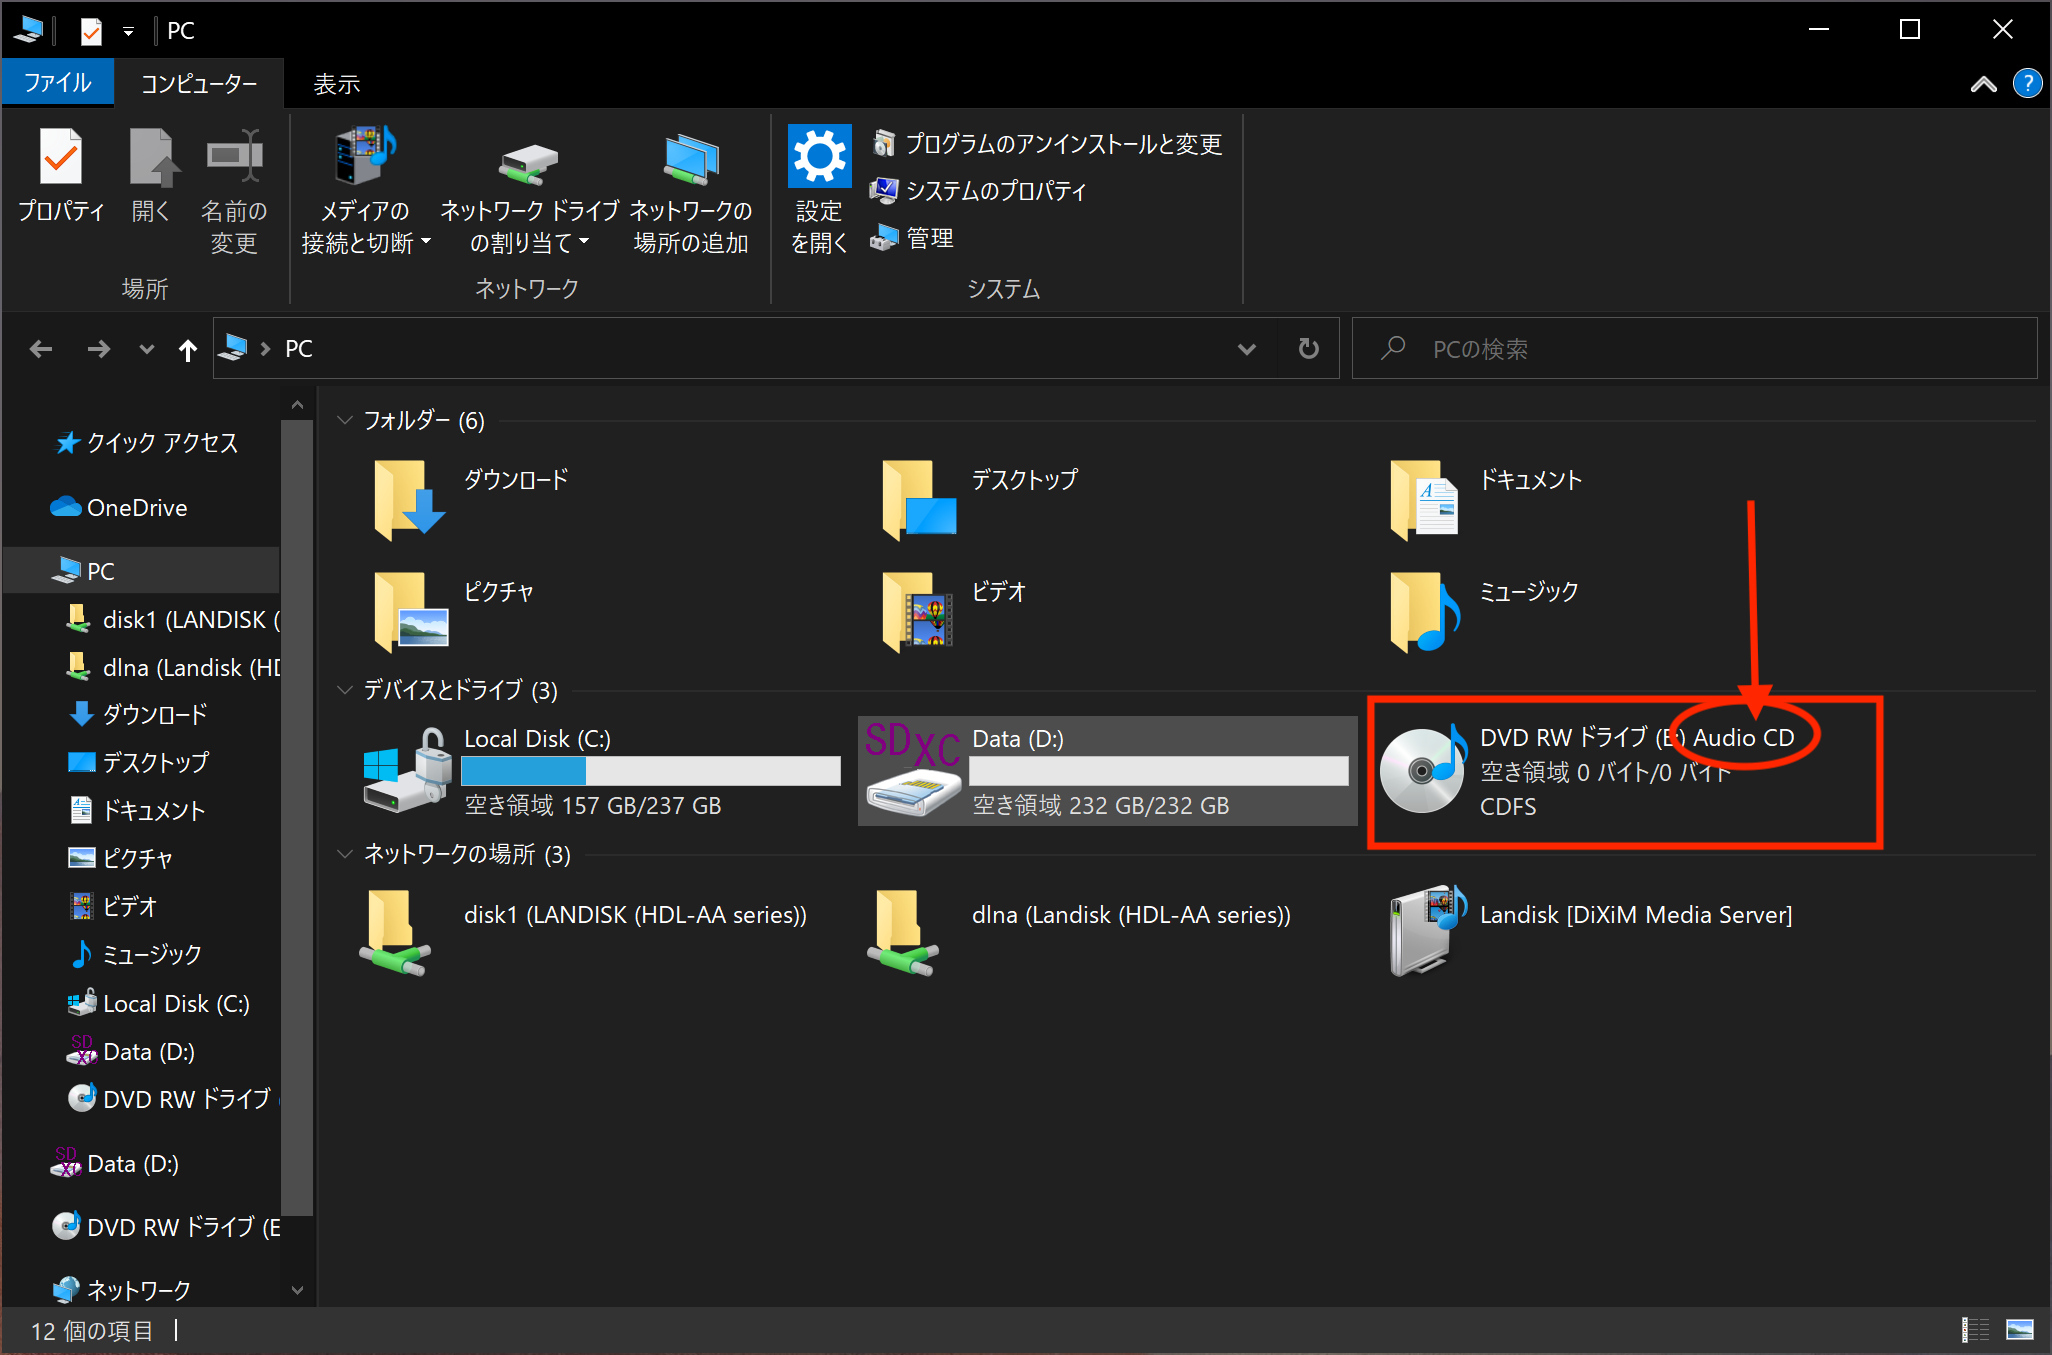The height and width of the screenshot is (1355, 2052).
Task: Open the DVD RW drive Audio CD
Action: tap(1422, 770)
